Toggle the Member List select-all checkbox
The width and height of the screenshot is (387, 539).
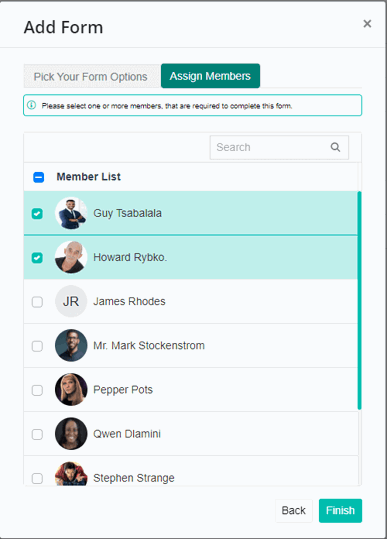tap(38, 177)
